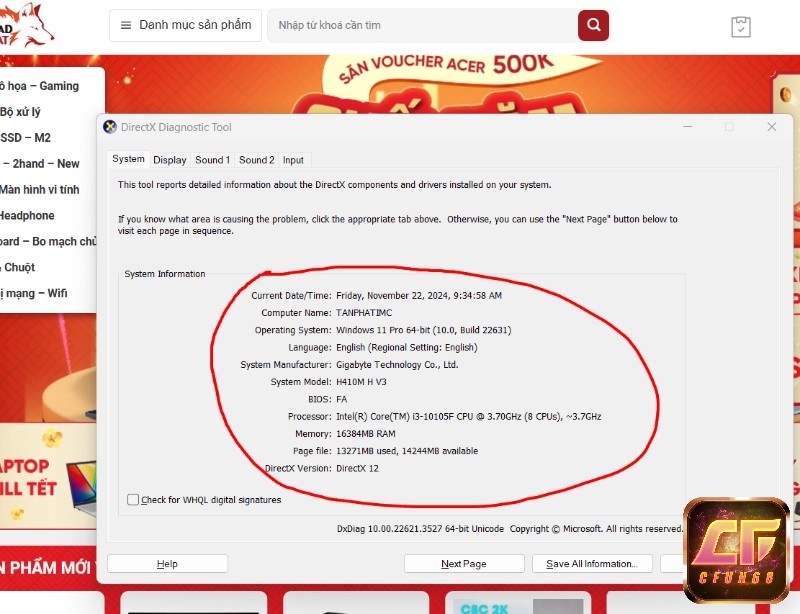The image size is (800, 614).
Task: Click the Computer Name value TANPHATIMC
Action: (x=364, y=313)
